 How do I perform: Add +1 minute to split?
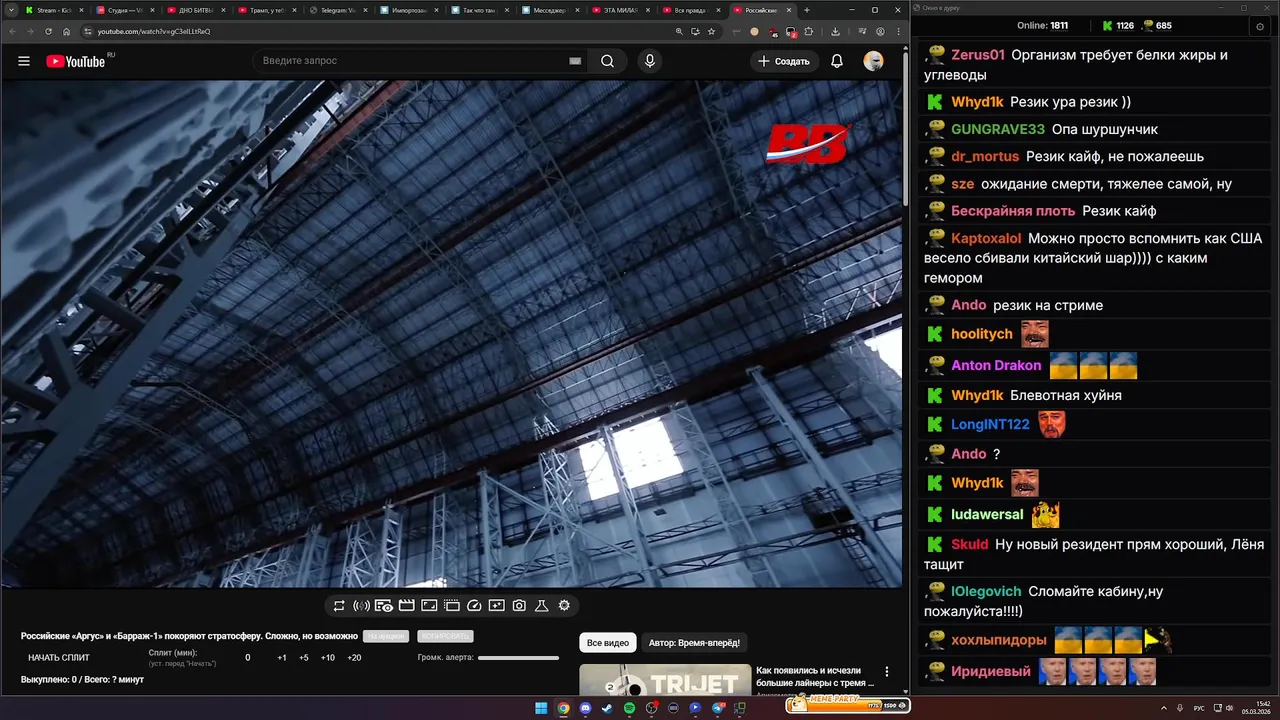coord(282,658)
